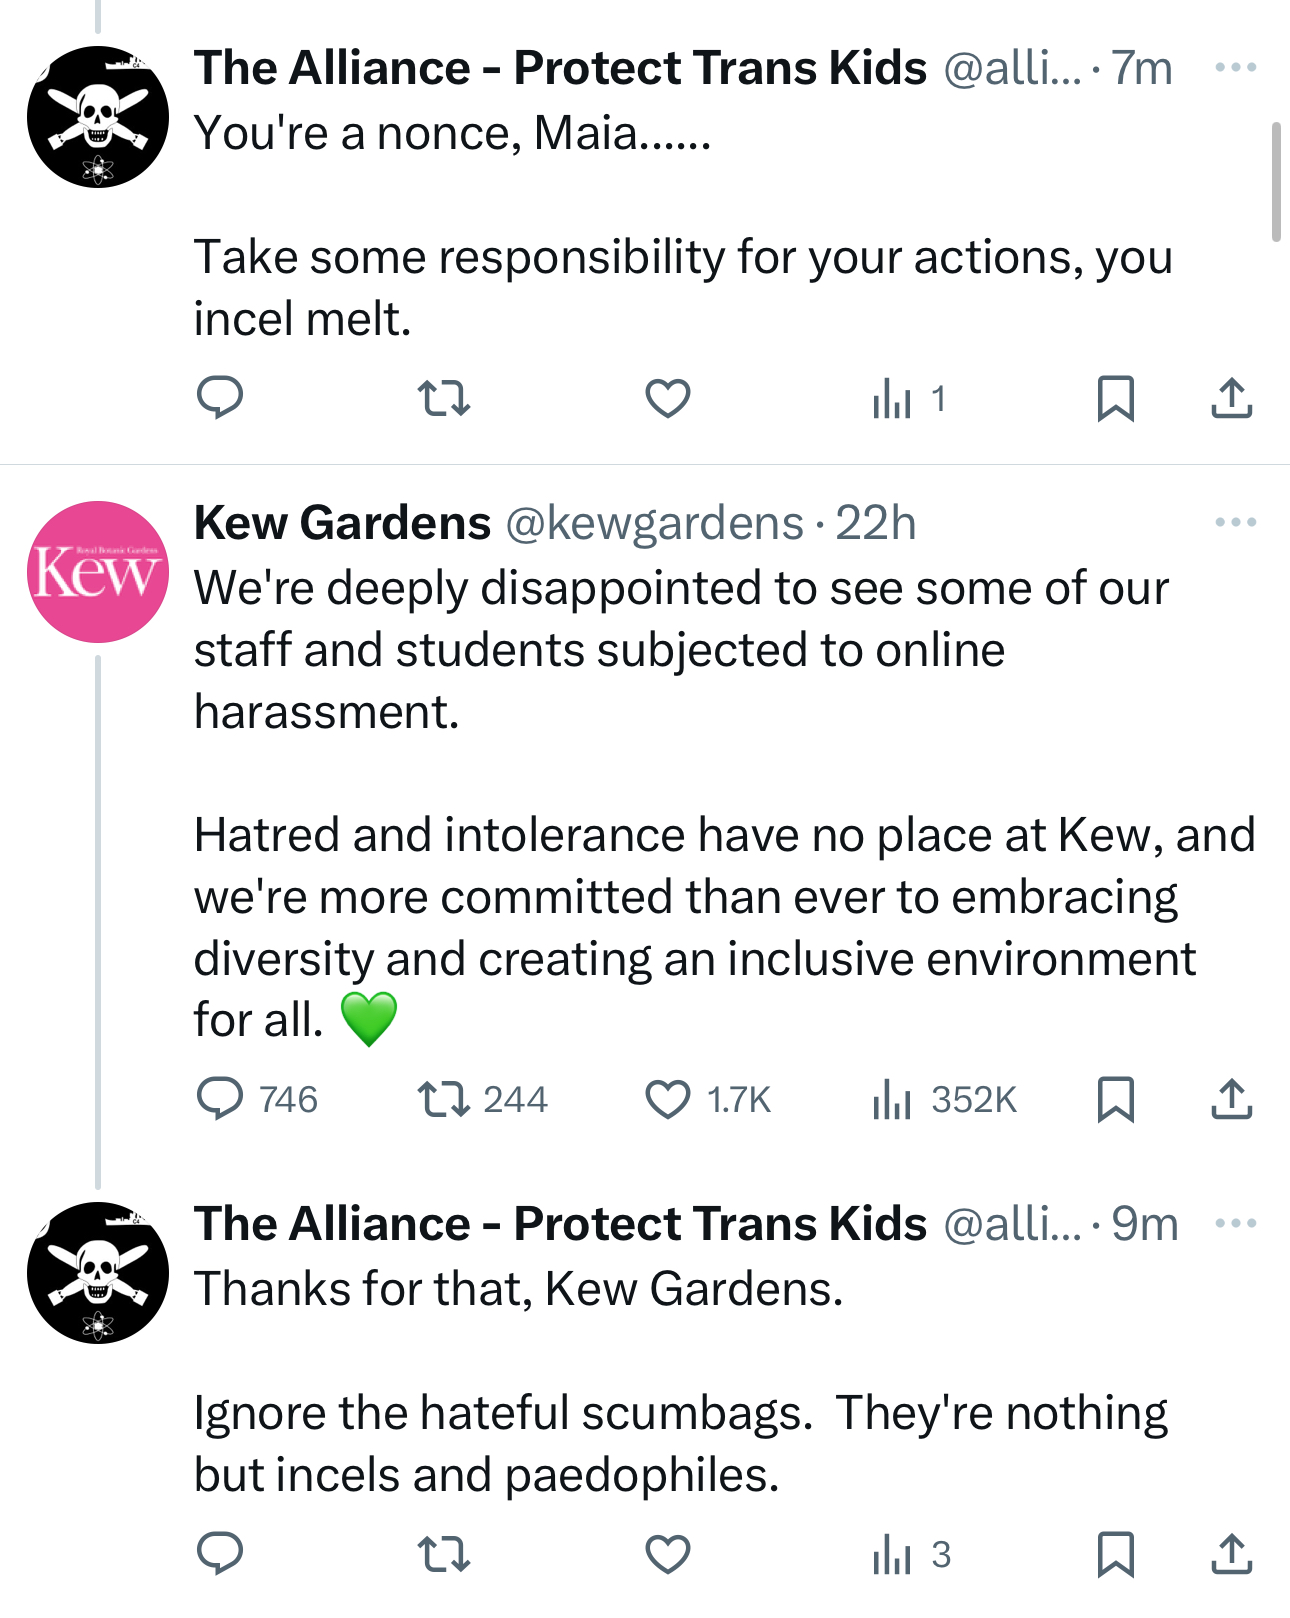Image resolution: width=1290 pixels, height=1618 pixels.
Task: Bookmark the "Thanks for that, Kew Gardens" tweet
Action: pyautogui.click(x=1115, y=1554)
